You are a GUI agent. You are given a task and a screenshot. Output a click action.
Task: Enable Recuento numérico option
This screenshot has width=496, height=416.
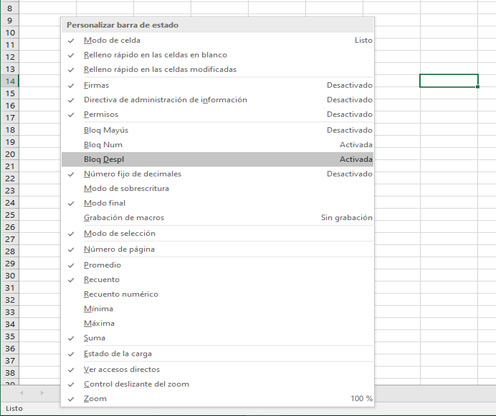click(x=218, y=294)
